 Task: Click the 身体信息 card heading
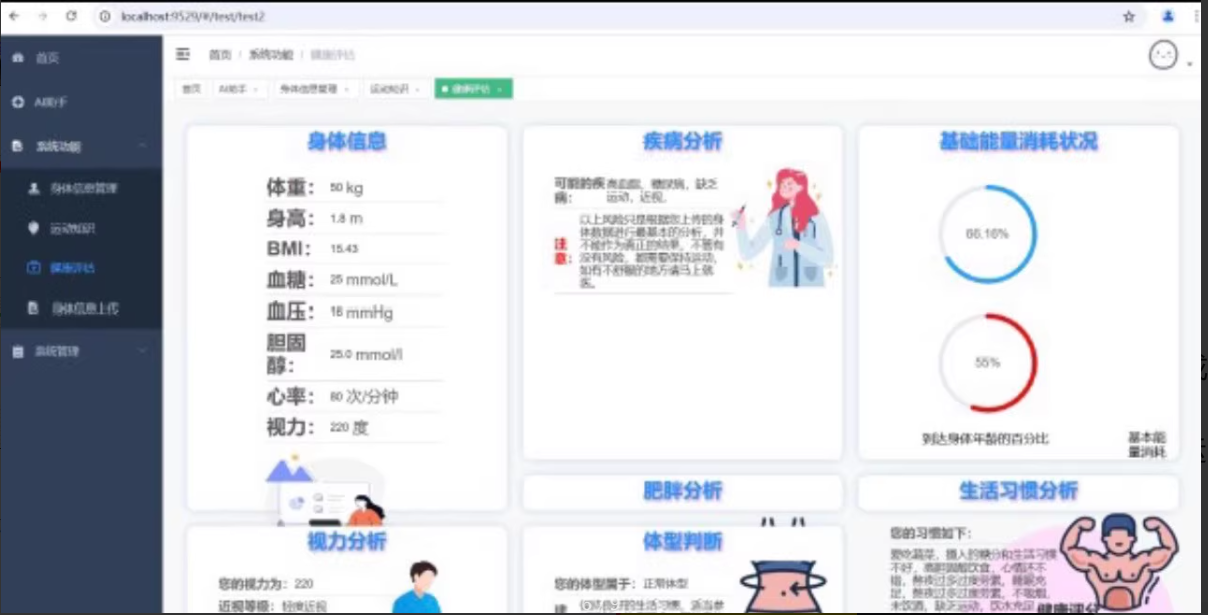[x=346, y=142]
